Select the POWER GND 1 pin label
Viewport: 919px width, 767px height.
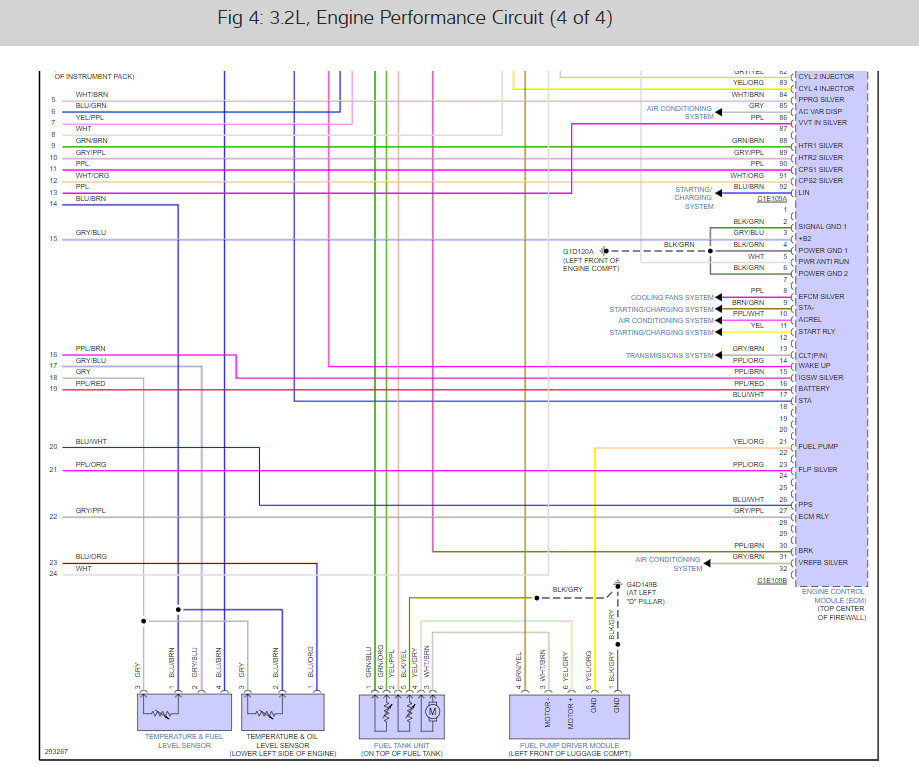823,250
